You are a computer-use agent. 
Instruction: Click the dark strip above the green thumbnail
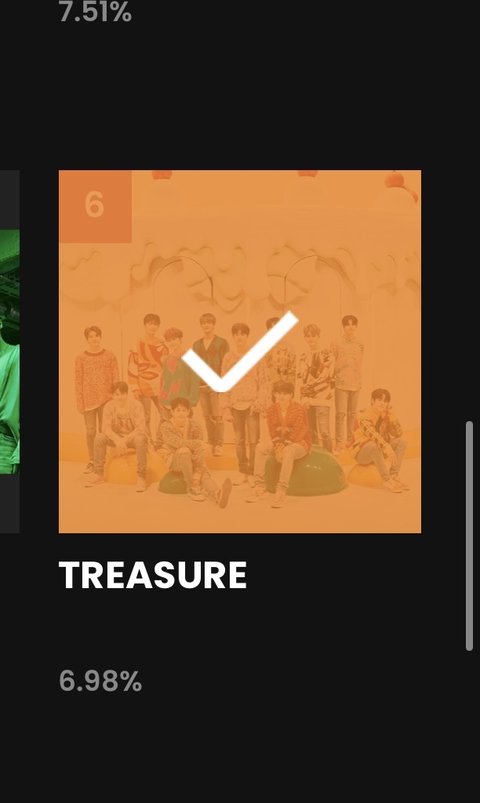pyautogui.click(x=10, y=200)
